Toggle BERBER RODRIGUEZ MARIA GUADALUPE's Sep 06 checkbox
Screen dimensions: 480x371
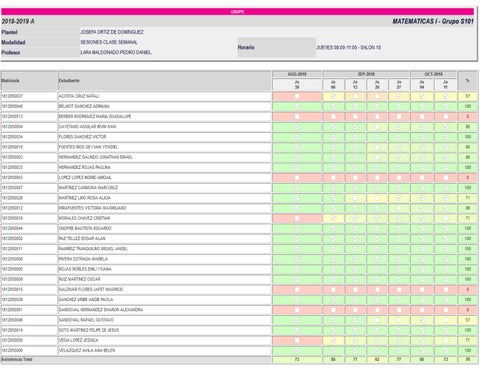point(333,117)
